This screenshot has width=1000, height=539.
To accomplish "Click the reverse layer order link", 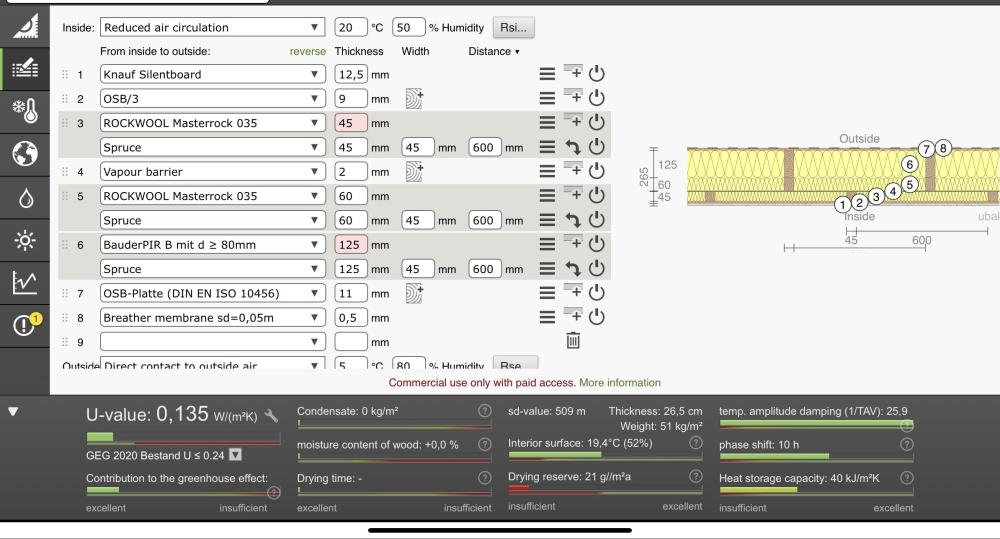I will (307, 51).
